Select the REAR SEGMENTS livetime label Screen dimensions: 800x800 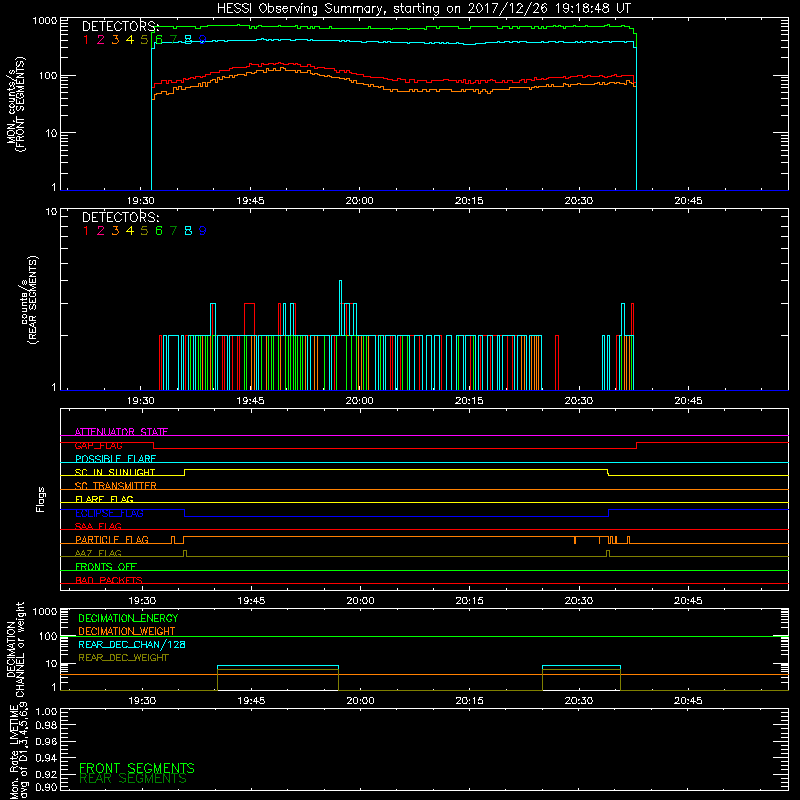(x=133, y=779)
